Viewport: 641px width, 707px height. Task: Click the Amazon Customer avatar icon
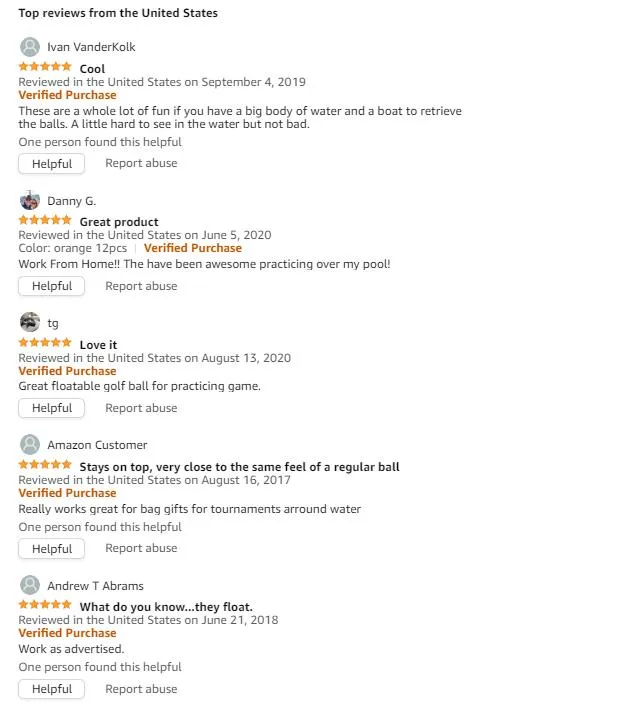click(30, 445)
